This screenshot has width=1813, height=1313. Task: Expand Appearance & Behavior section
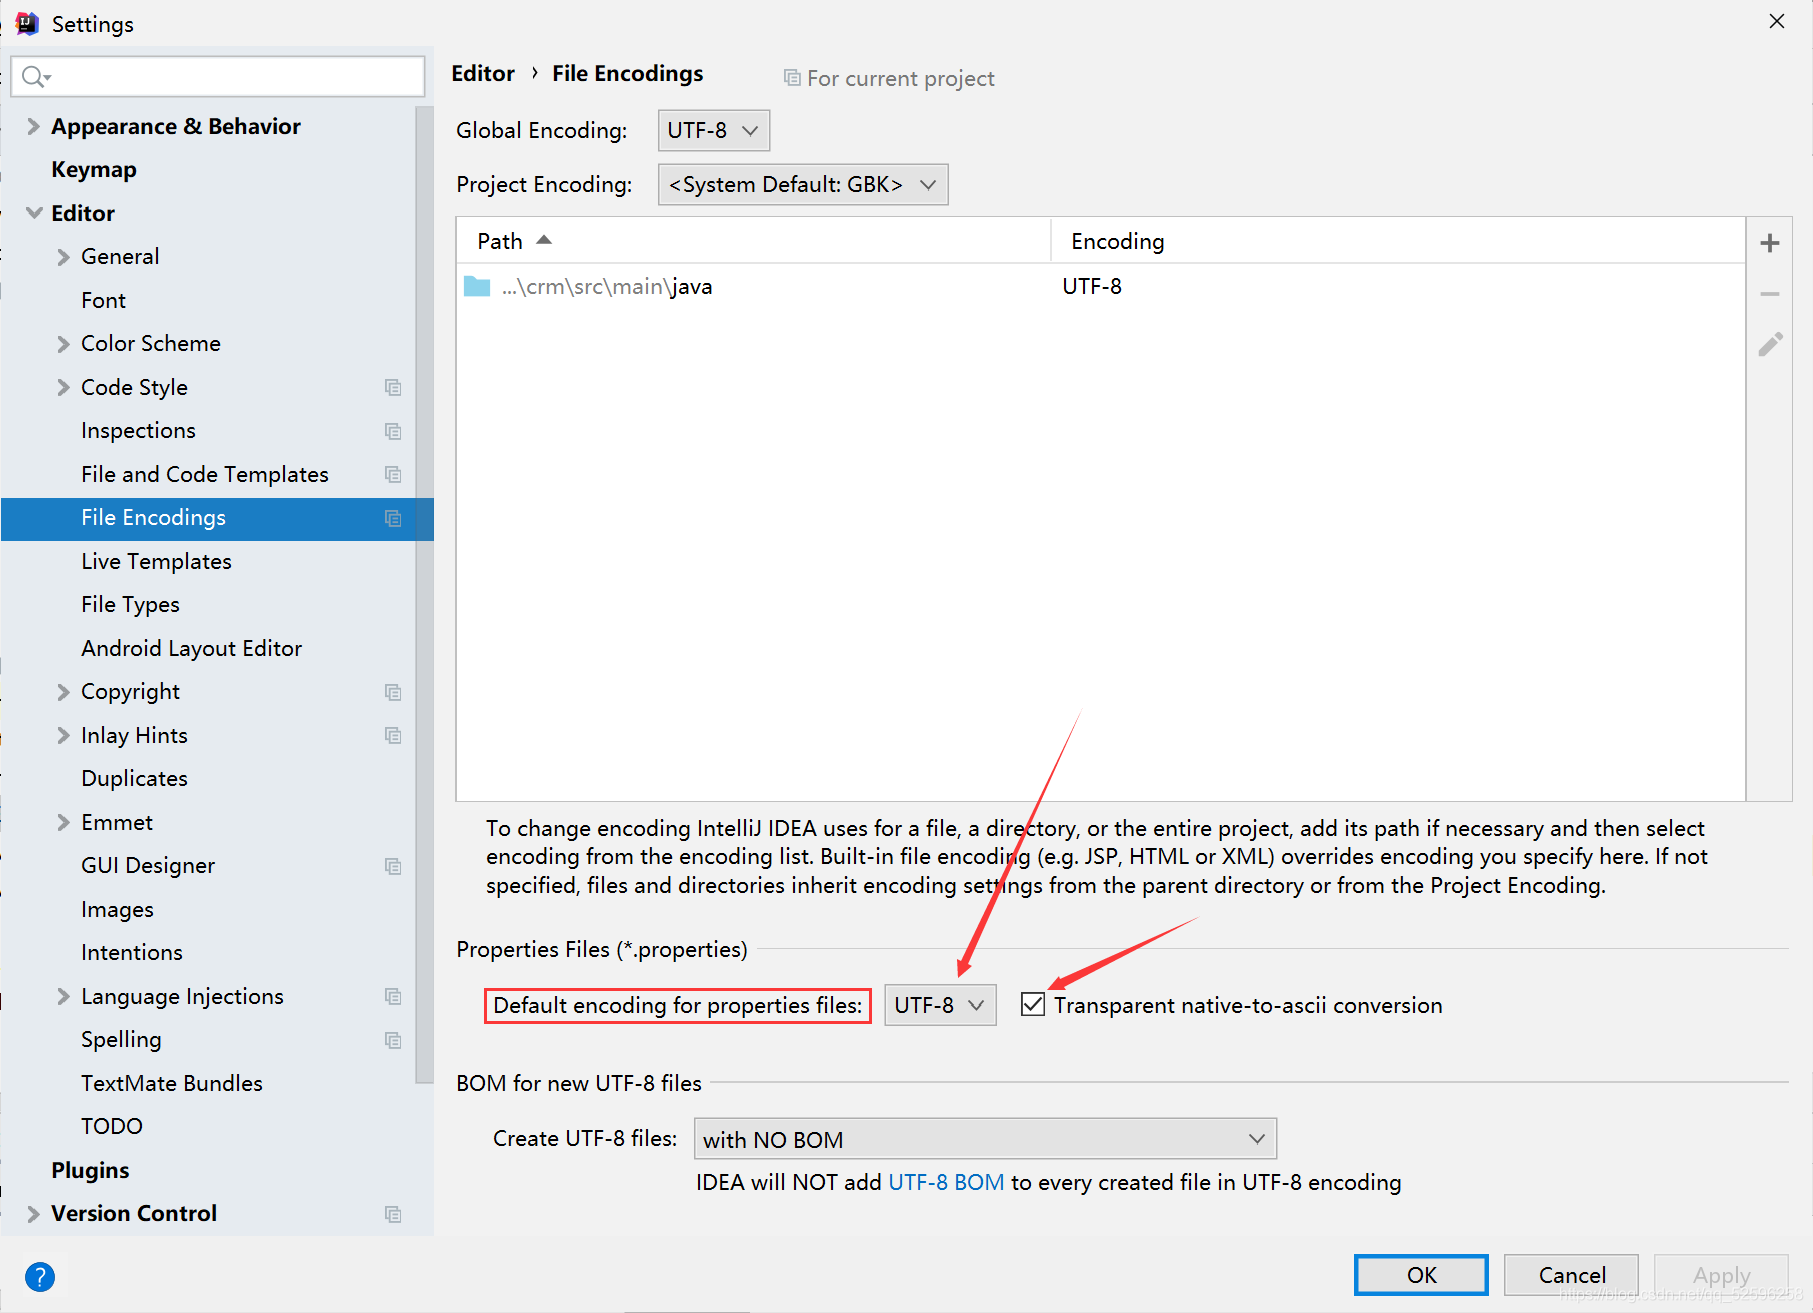[33, 126]
